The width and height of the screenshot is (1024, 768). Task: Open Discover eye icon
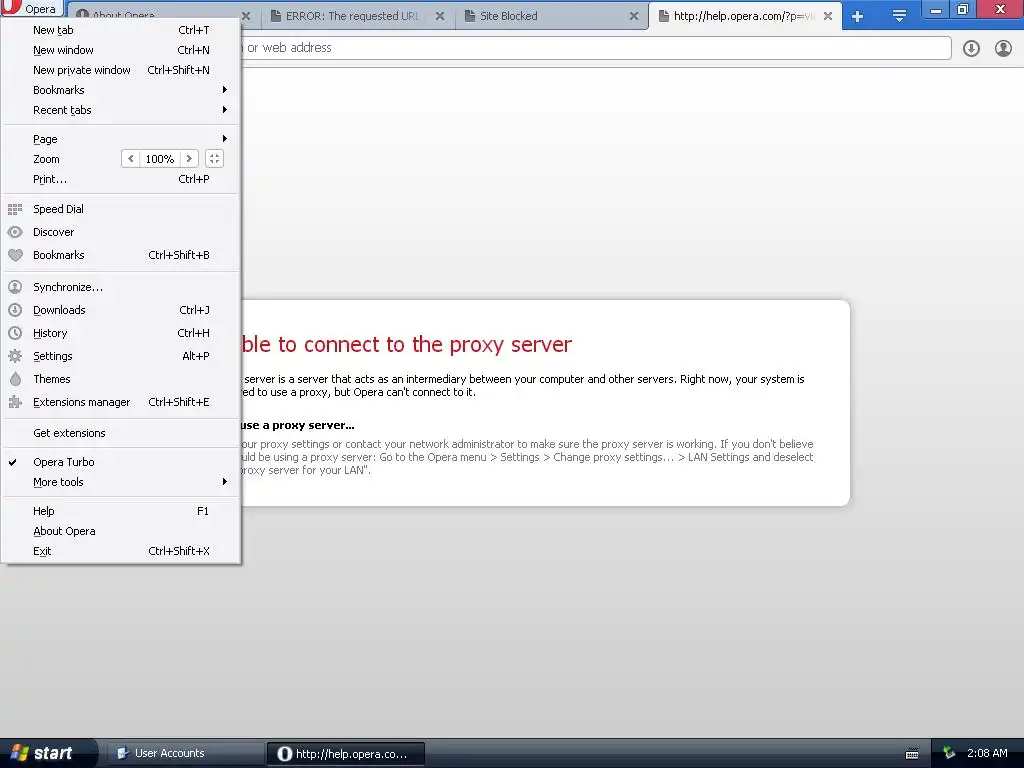(x=15, y=232)
